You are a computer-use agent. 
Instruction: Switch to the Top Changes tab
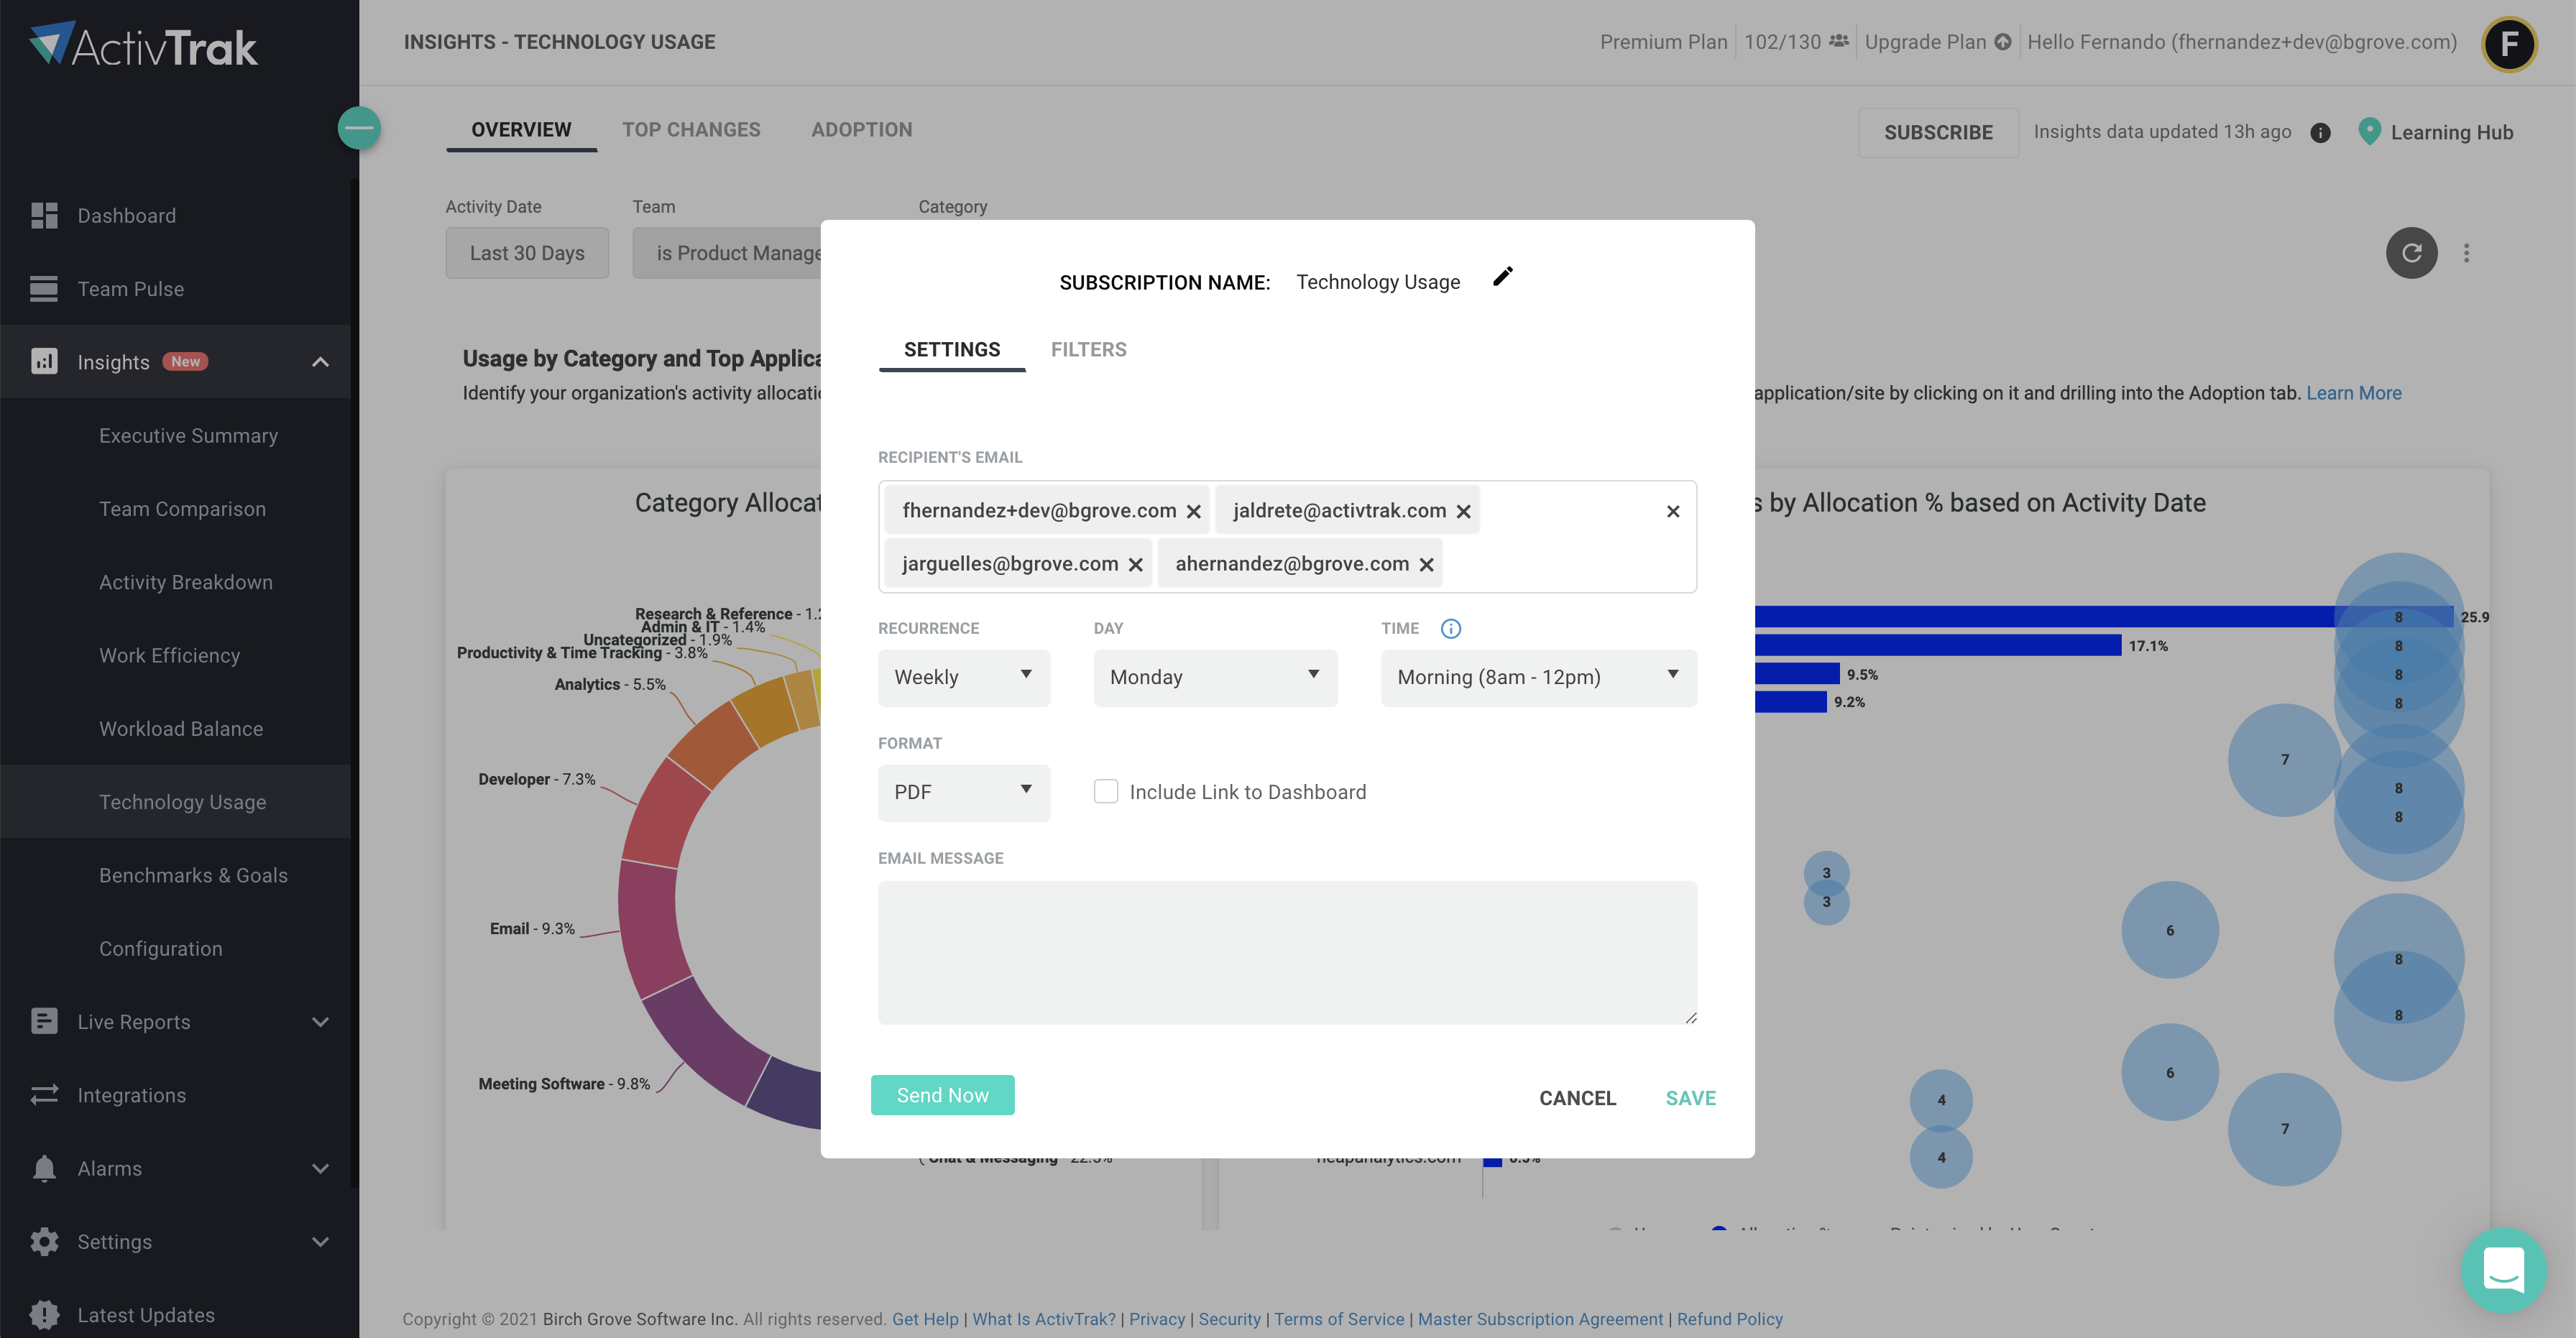point(691,130)
